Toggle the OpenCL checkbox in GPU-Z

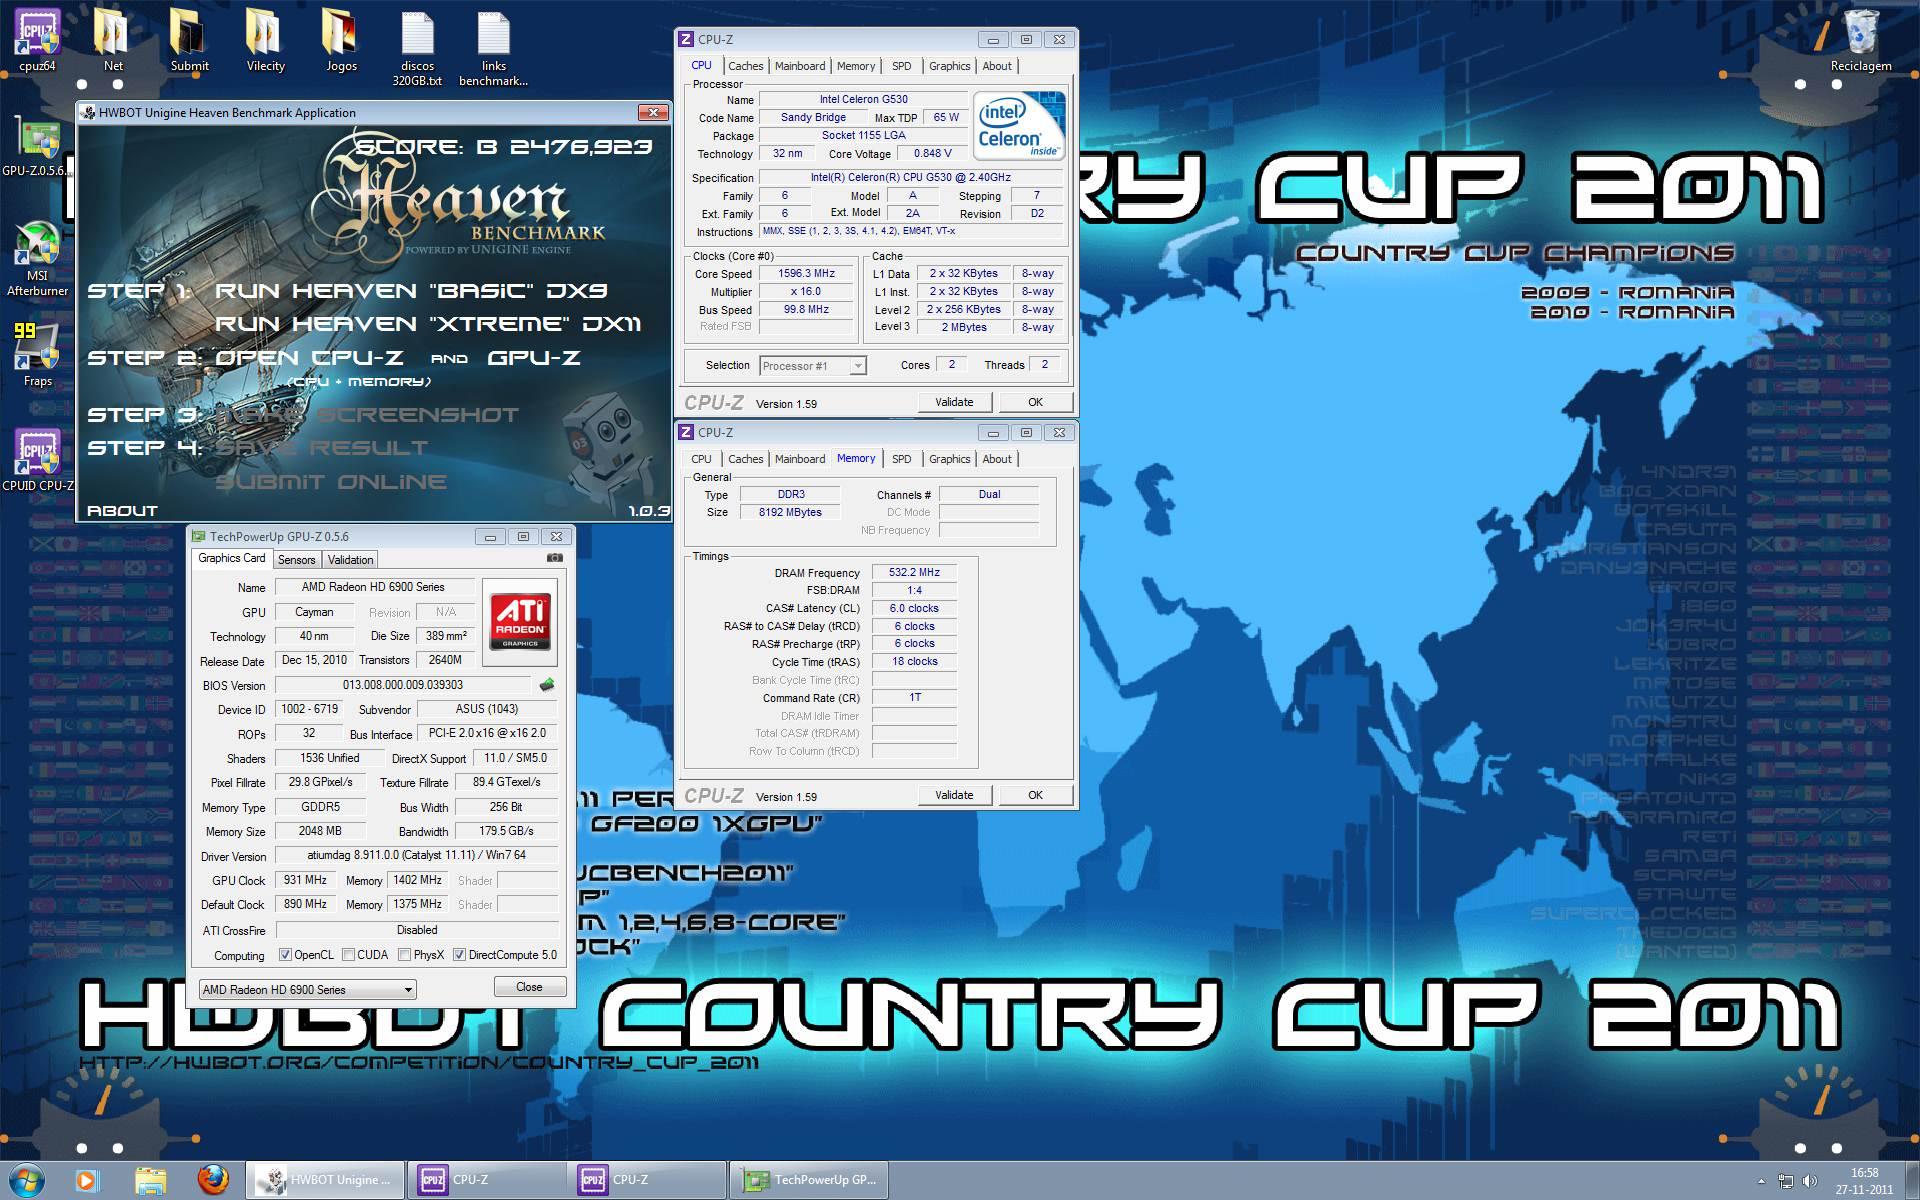(x=285, y=955)
